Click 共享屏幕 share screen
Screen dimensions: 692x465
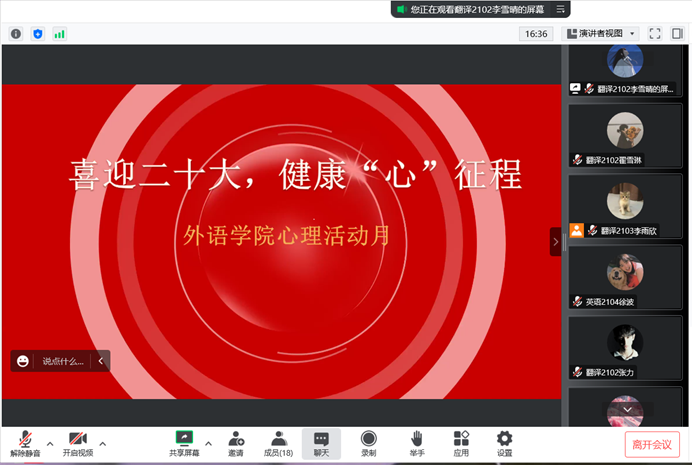click(184, 443)
